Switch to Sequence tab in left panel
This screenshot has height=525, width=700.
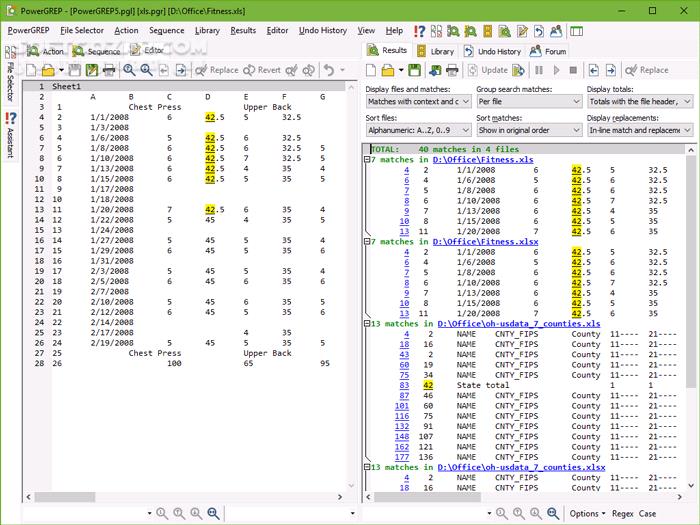click(x=97, y=51)
